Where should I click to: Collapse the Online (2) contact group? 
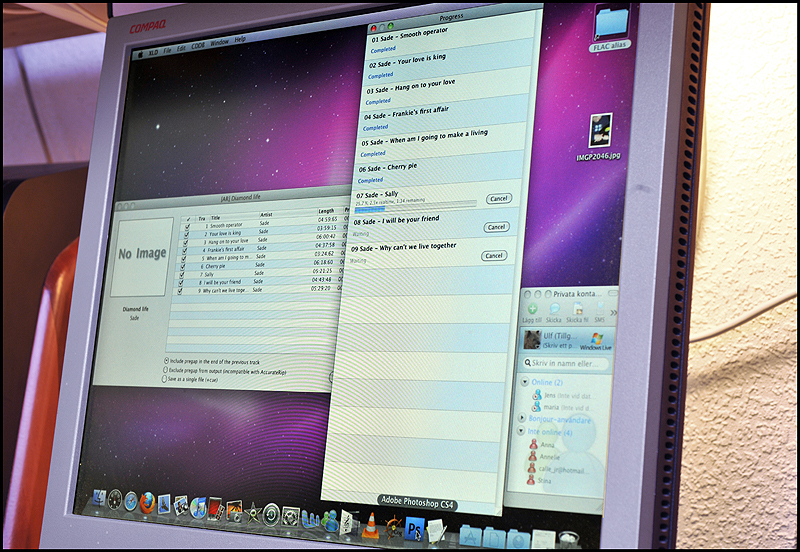524,381
